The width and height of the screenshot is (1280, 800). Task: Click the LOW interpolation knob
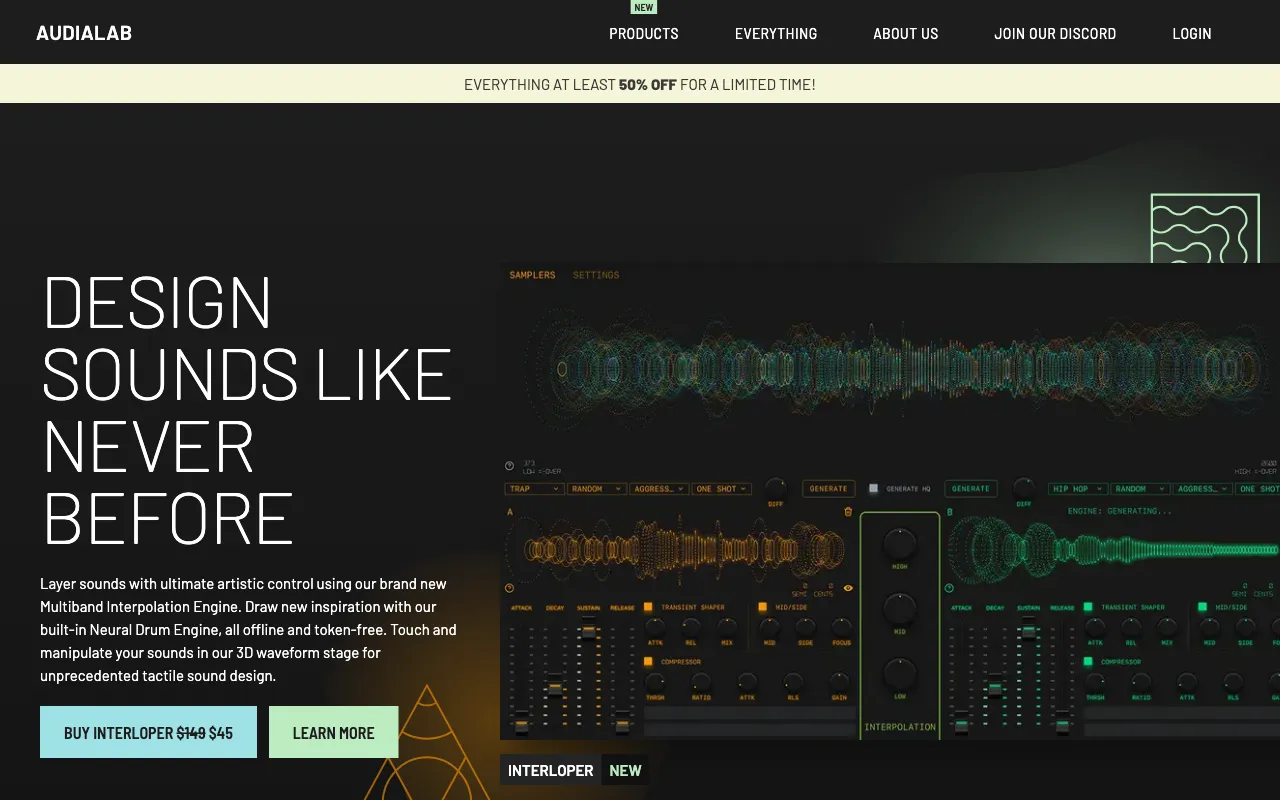[x=900, y=674]
